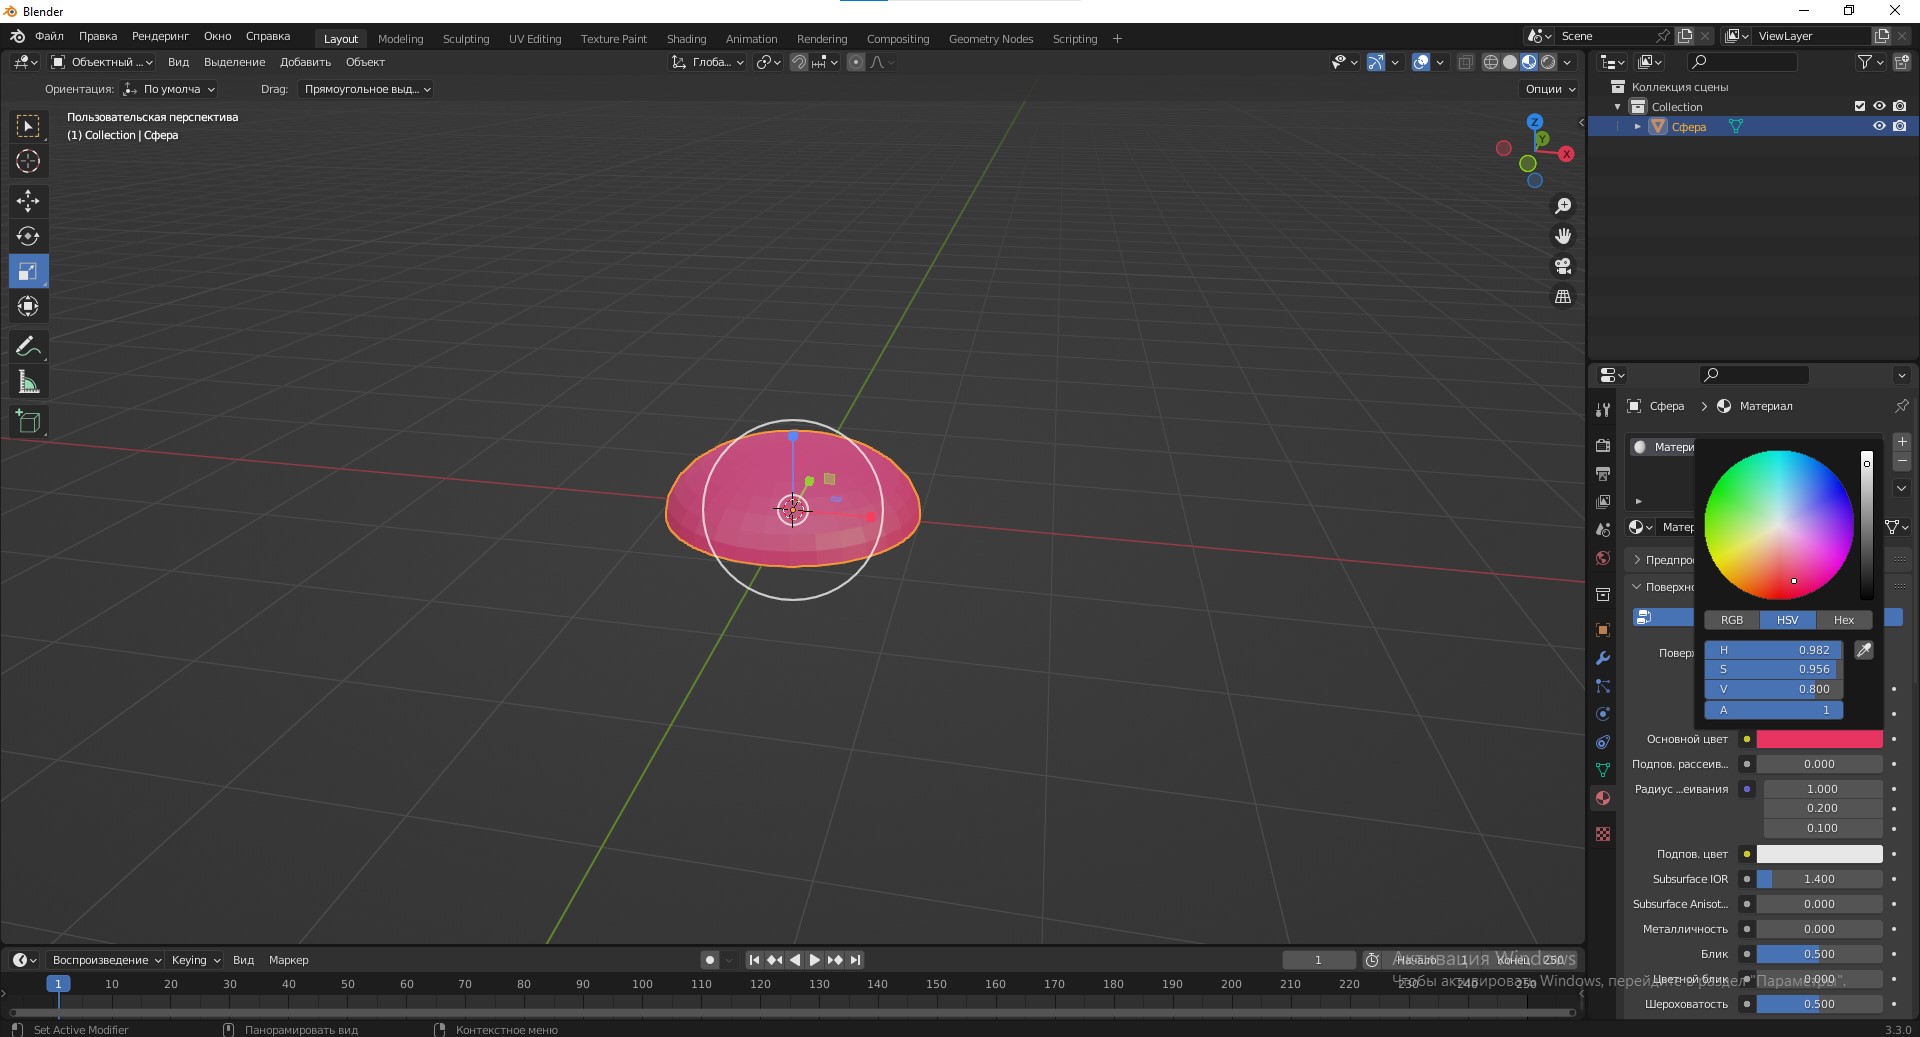The width and height of the screenshot is (1920, 1037).
Task: Collapse the Поверхность panel
Action: tap(1637, 587)
